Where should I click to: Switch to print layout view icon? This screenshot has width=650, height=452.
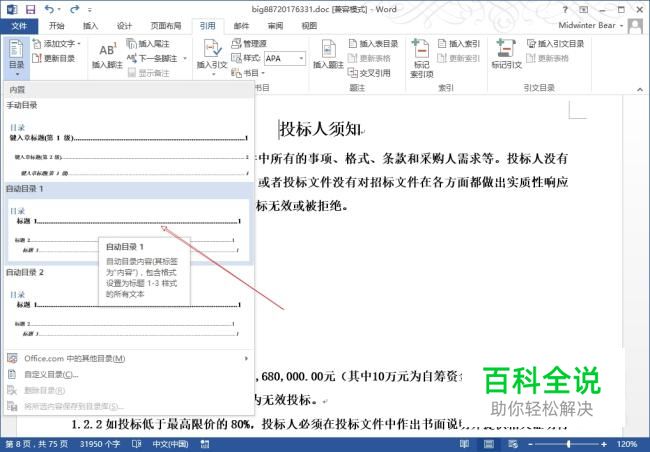[489, 444]
